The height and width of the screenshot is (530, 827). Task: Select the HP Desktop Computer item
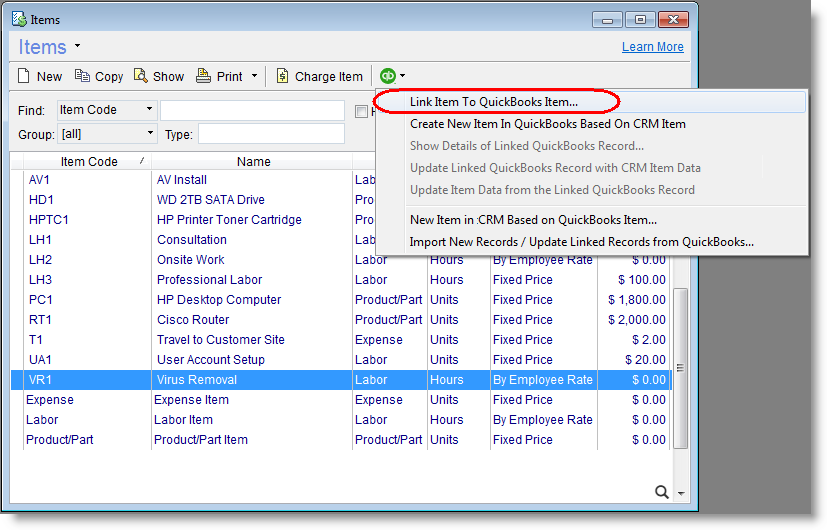(x=219, y=300)
